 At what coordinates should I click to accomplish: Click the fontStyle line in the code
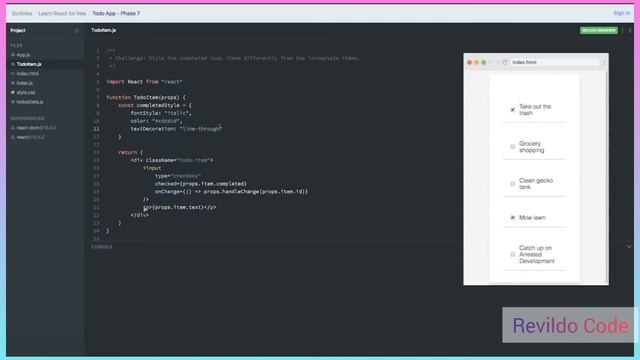(x=161, y=113)
